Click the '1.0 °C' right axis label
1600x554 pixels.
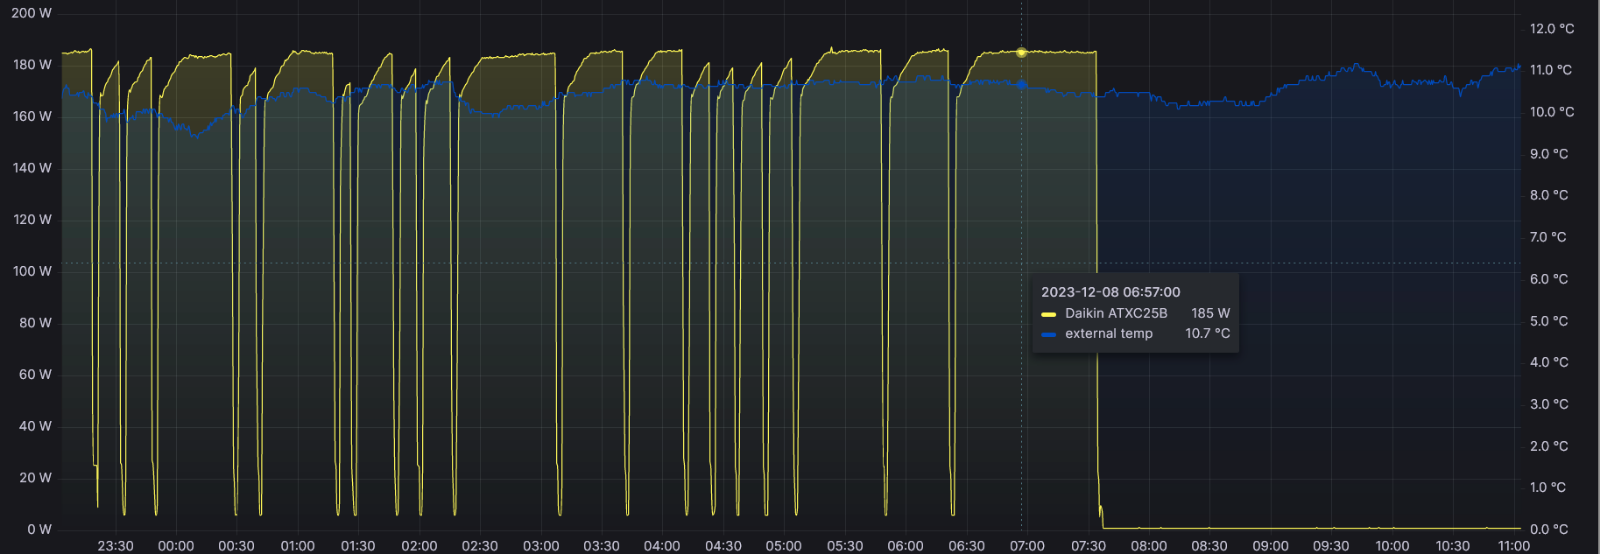click(x=1549, y=487)
